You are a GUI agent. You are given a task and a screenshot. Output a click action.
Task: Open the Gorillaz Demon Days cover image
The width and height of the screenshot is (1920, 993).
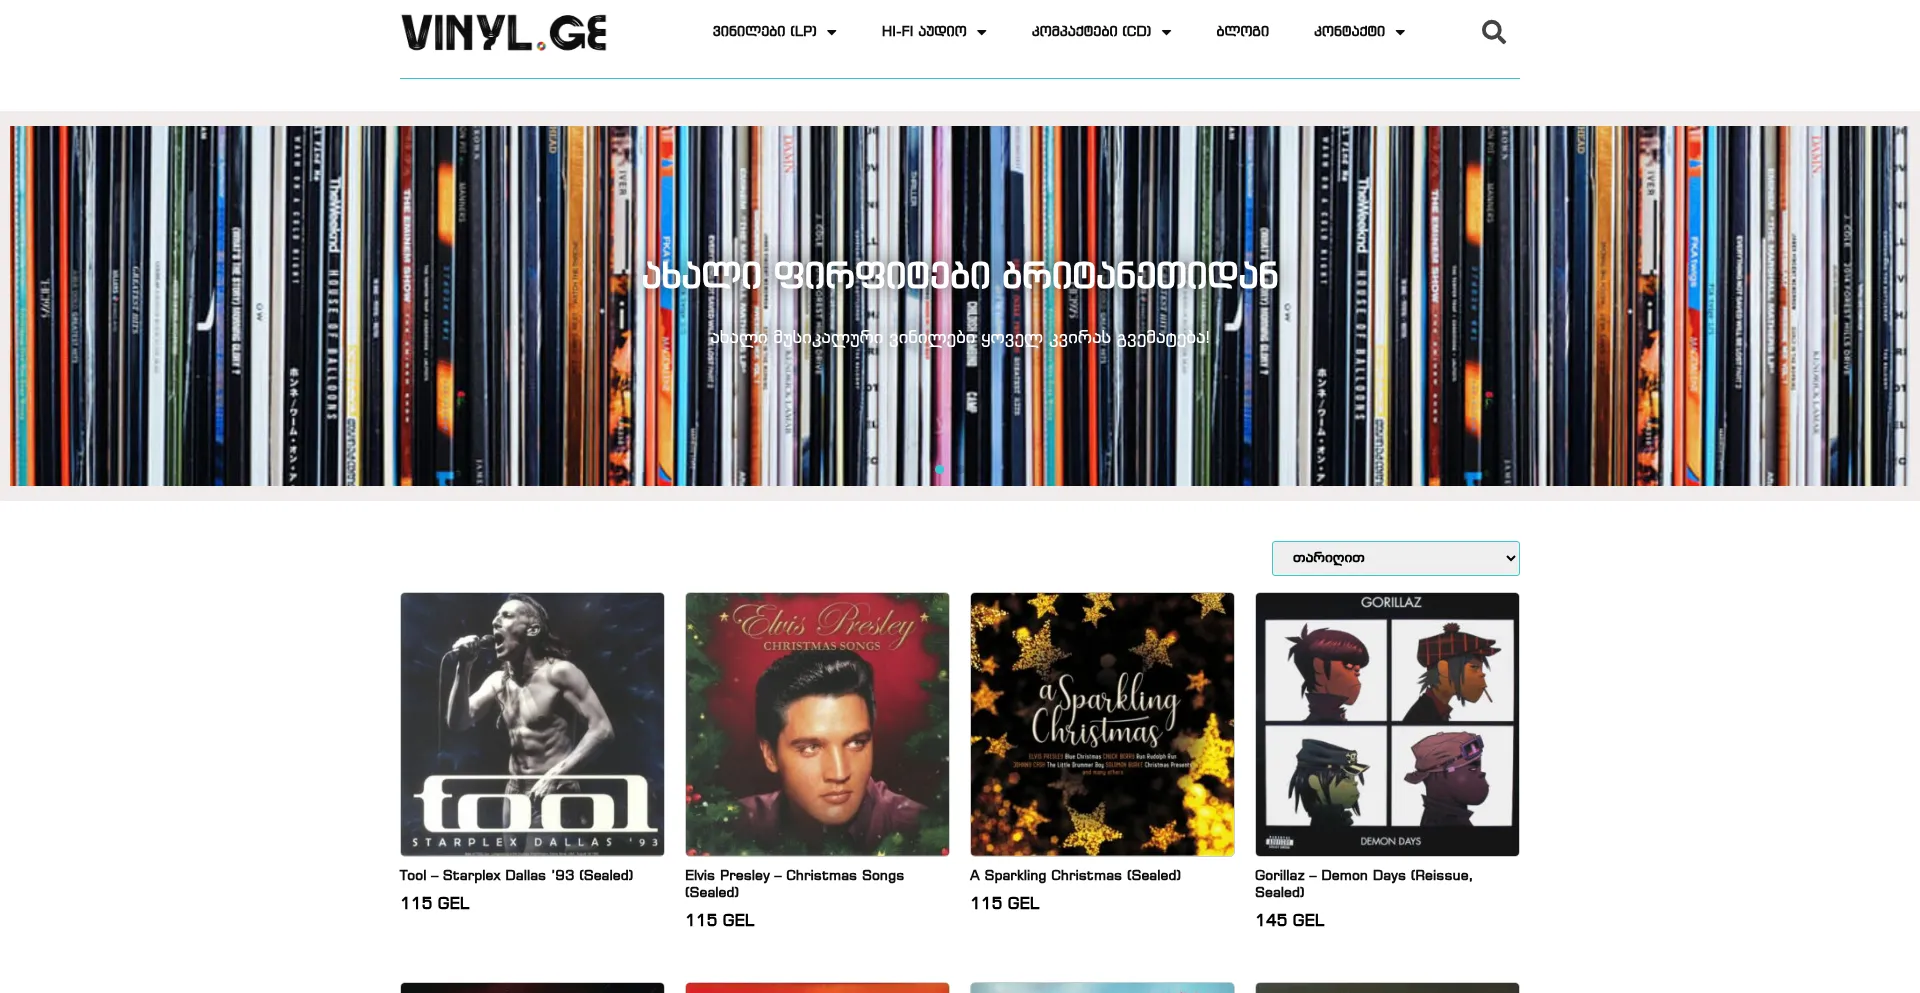pyautogui.click(x=1387, y=724)
